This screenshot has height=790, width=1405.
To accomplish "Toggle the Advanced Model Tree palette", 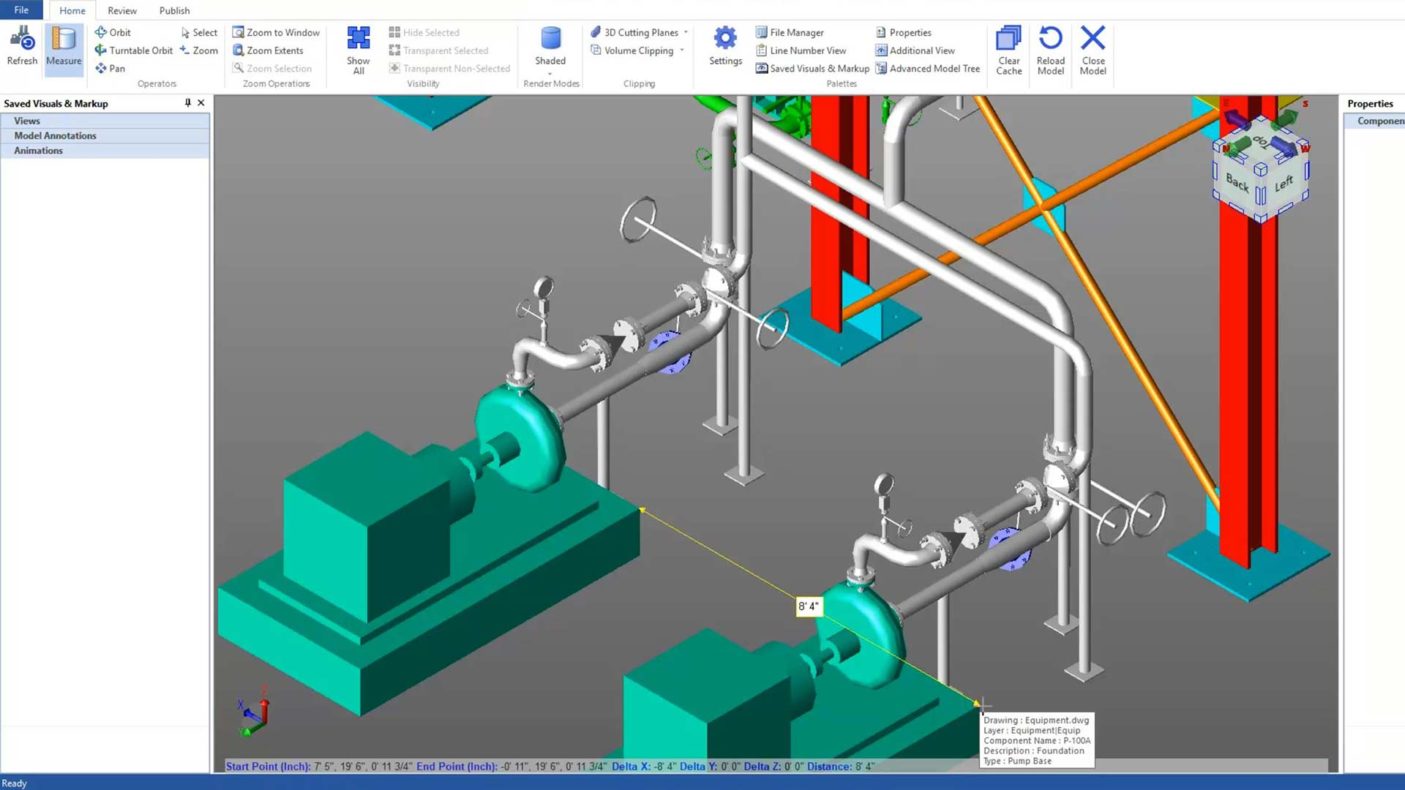I will 927,69.
